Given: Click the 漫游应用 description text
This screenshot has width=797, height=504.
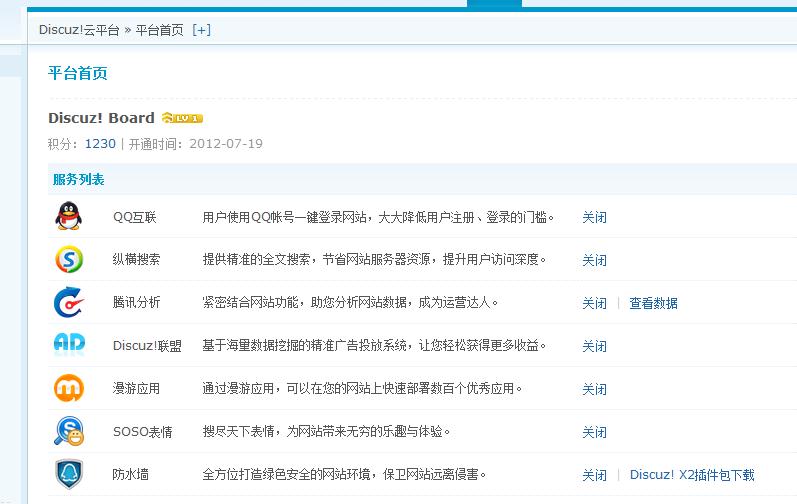Looking at the screenshot, I should pos(362,389).
